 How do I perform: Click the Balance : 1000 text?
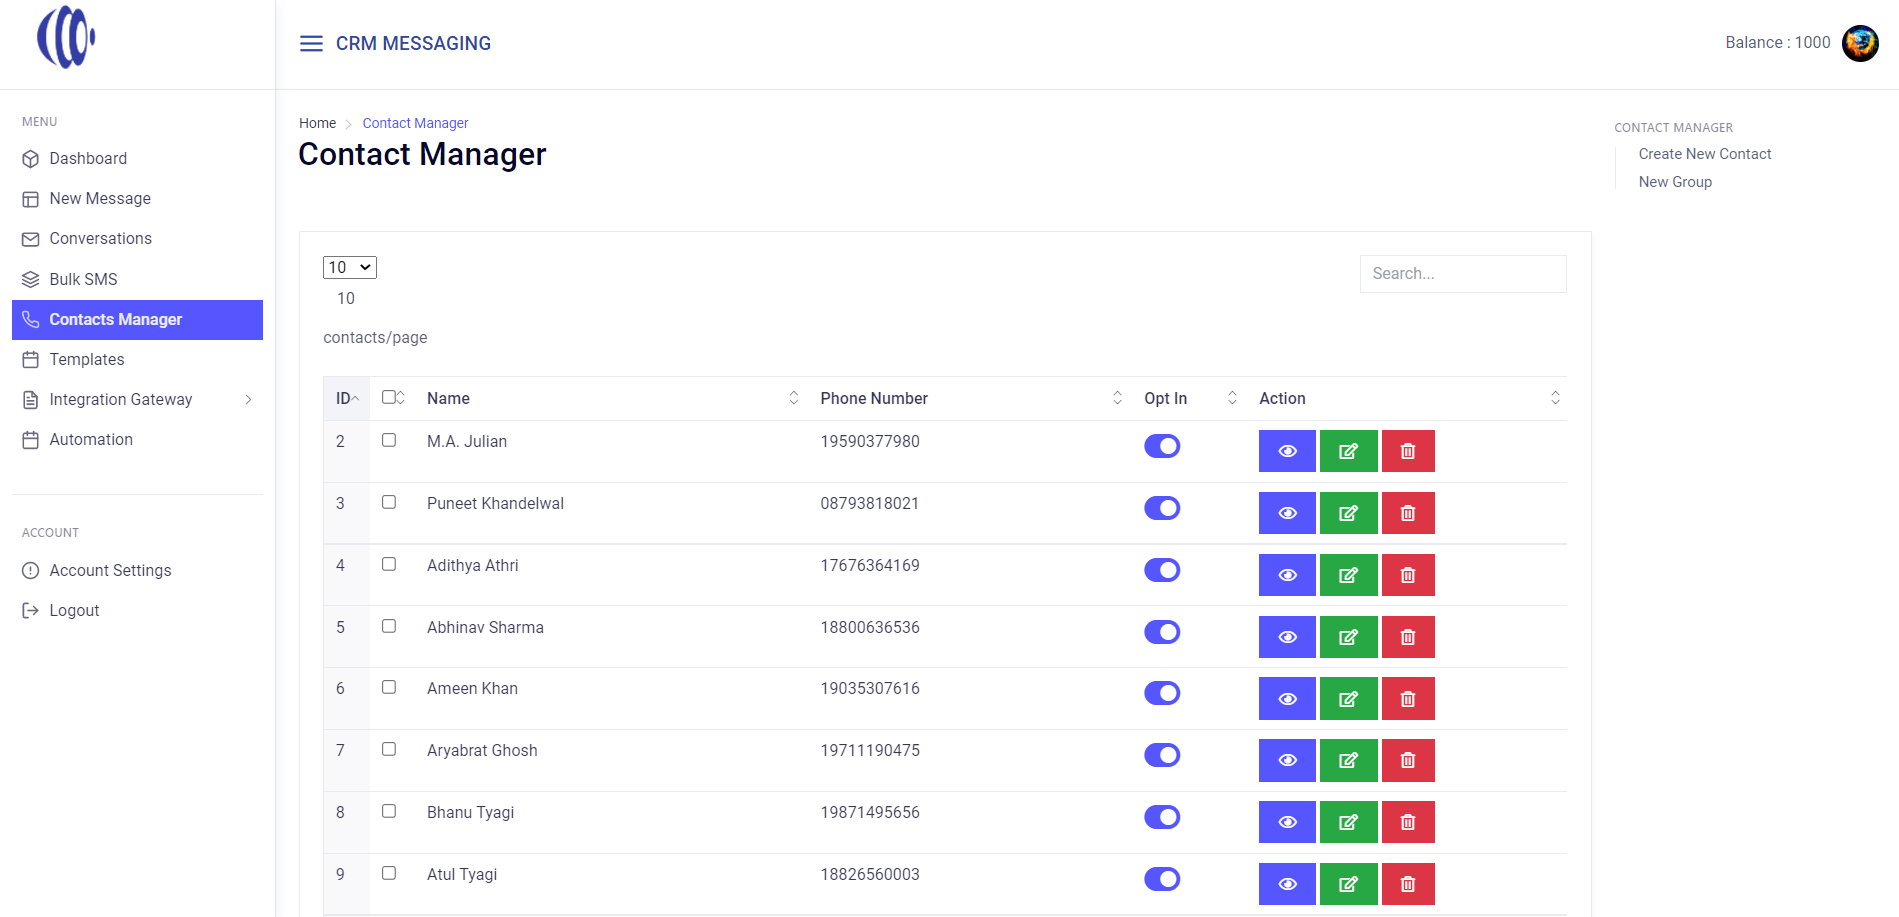point(1777,42)
